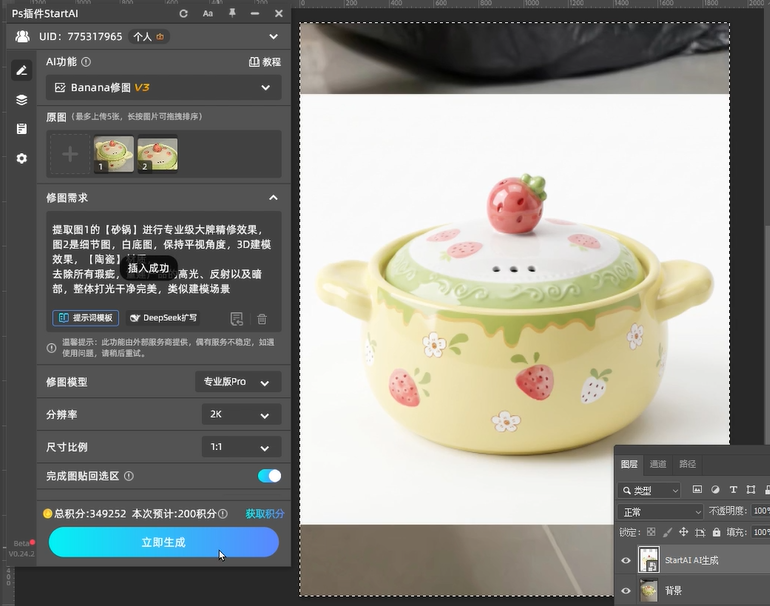Click the 总积分:349252 text
The height and width of the screenshot is (606, 770).
(x=90, y=514)
